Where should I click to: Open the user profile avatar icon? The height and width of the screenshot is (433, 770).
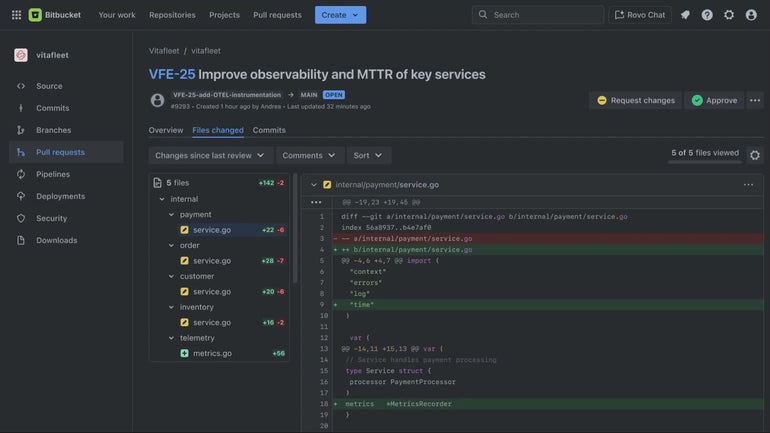[x=751, y=15]
